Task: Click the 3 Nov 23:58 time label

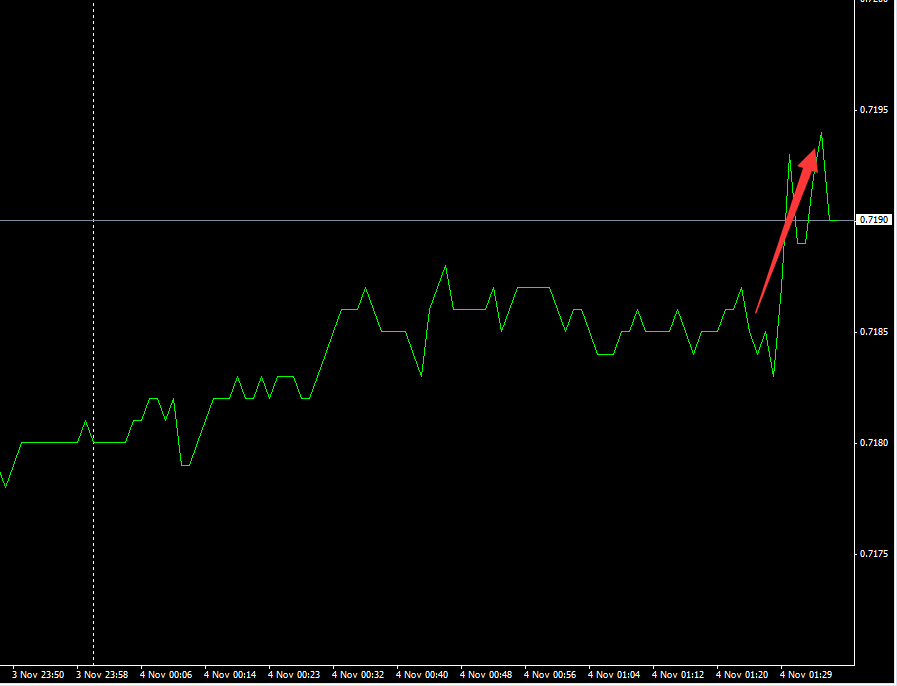Action: pos(102,675)
